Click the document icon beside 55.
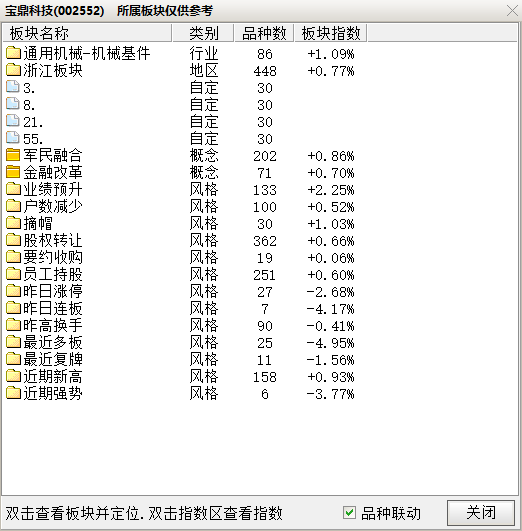Image resolution: width=522 pixels, height=531 pixels. tap(13, 137)
